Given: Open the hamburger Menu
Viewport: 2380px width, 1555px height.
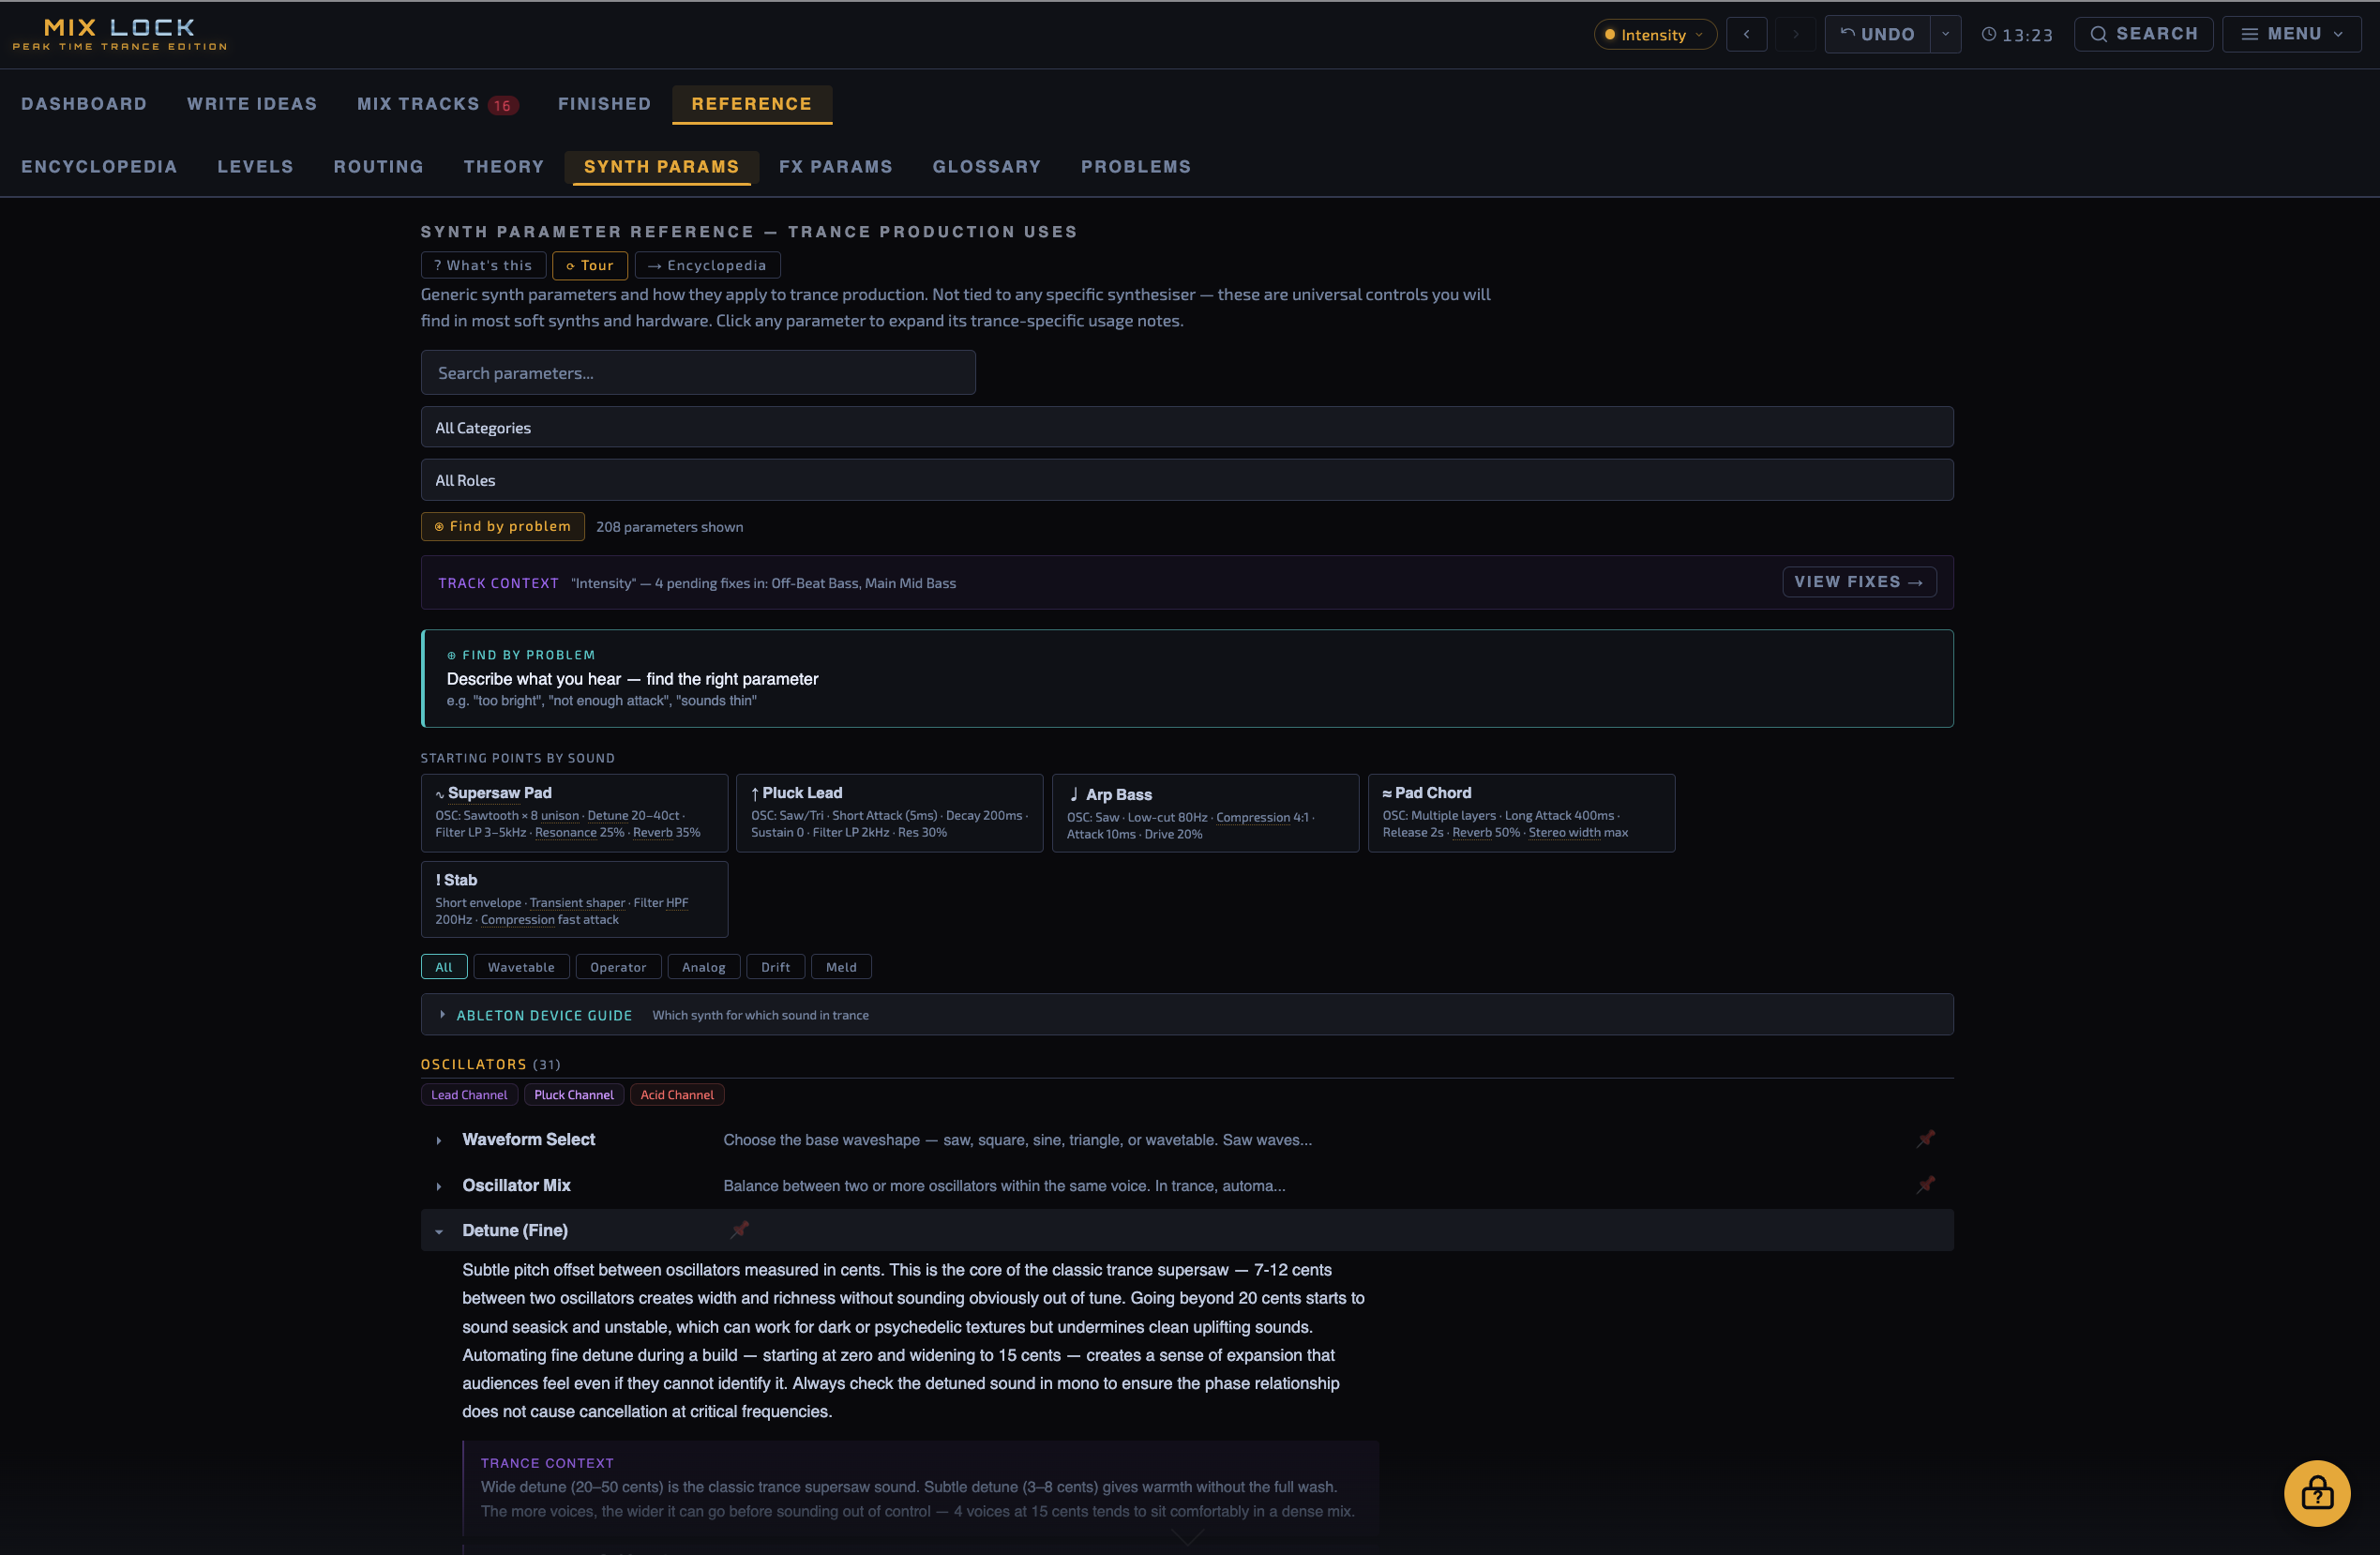Looking at the screenshot, I should pyautogui.click(x=2292, y=33).
